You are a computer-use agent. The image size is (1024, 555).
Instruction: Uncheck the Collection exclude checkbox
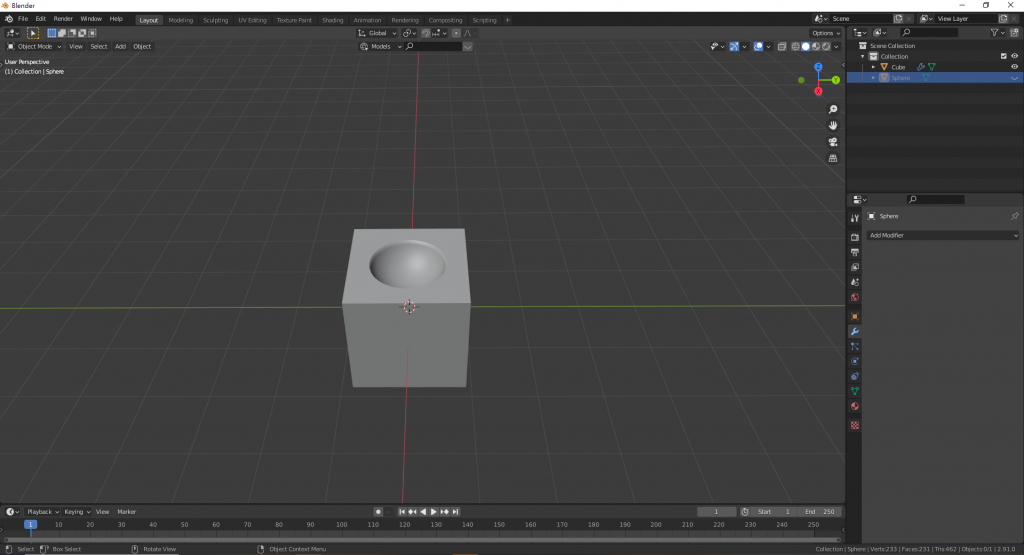click(1003, 56)
